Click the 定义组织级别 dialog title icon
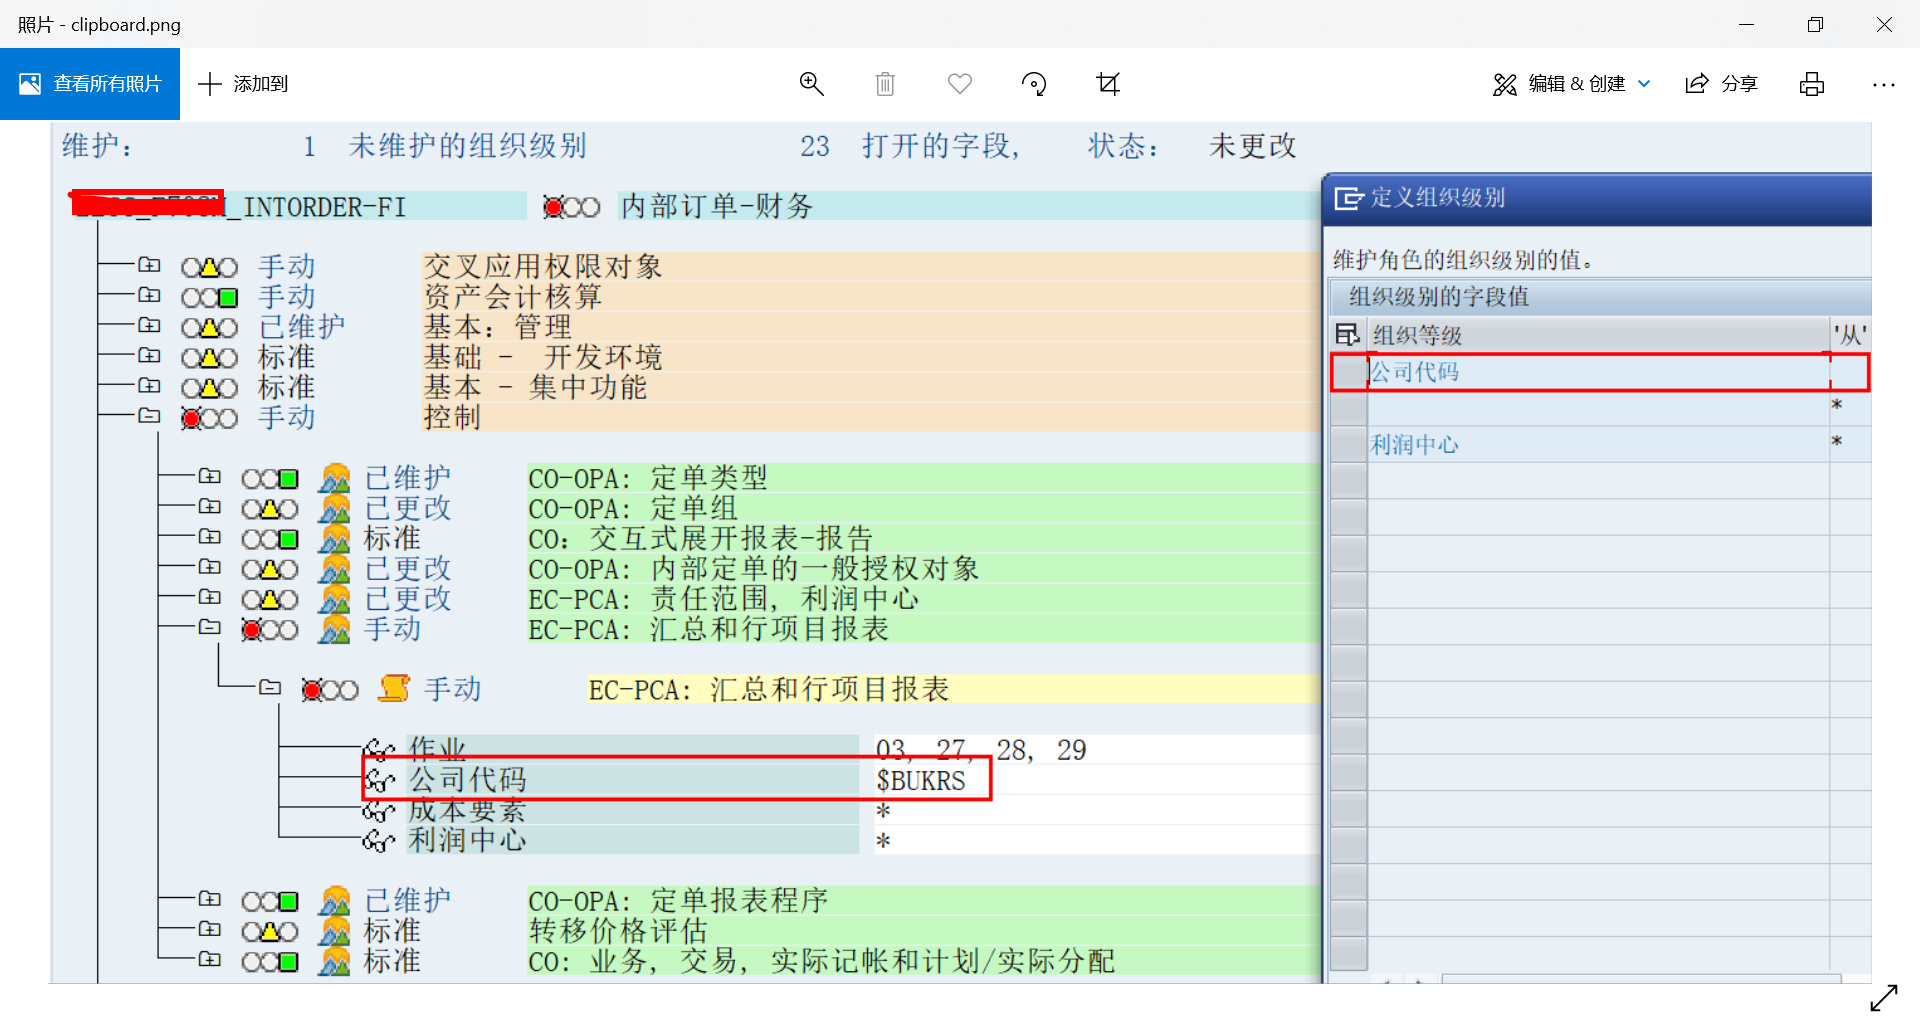The width and height of the screenshot is (1920, 1034). coord(1348,198)
